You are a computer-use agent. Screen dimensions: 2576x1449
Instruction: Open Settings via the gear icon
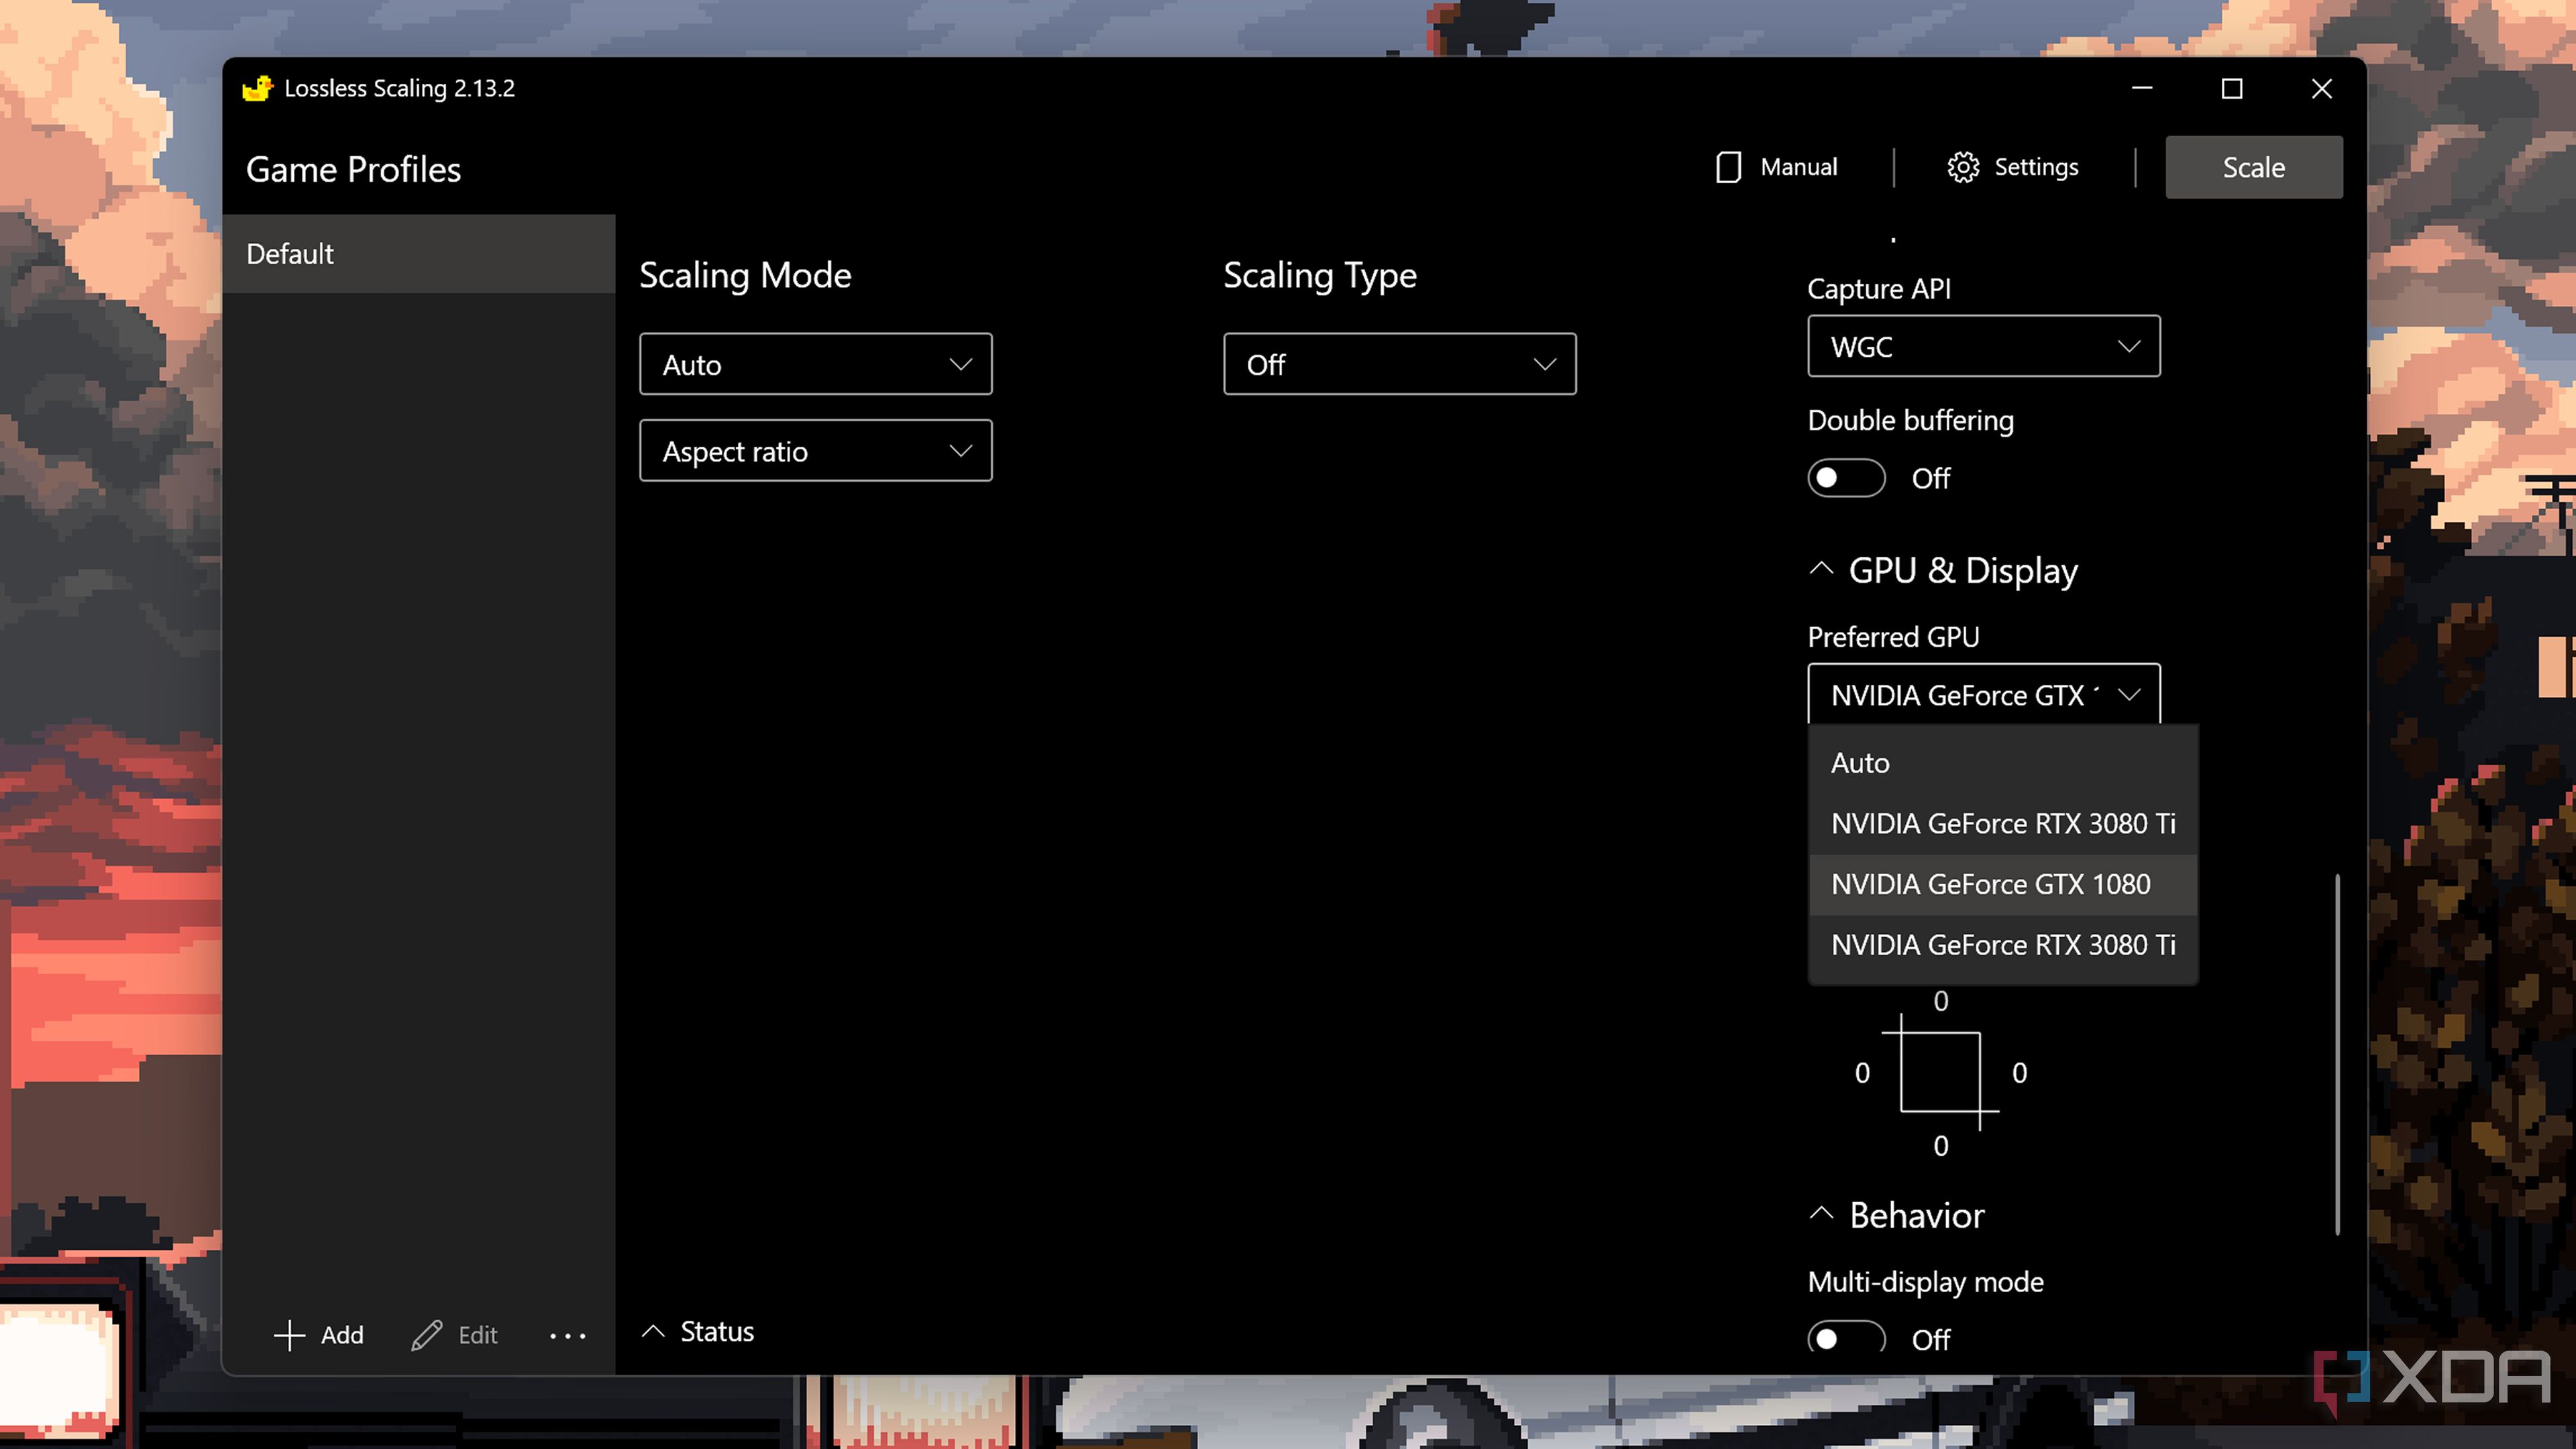[1963, 167]
